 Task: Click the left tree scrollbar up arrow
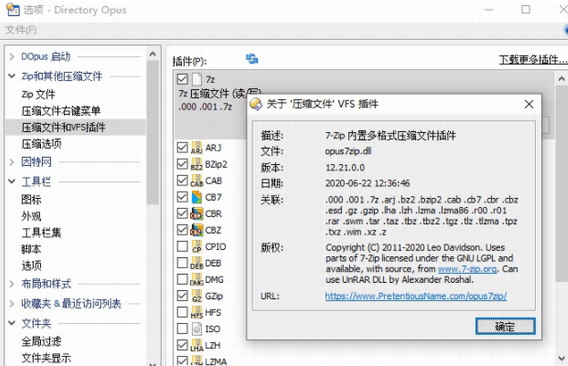coord(153,54)
